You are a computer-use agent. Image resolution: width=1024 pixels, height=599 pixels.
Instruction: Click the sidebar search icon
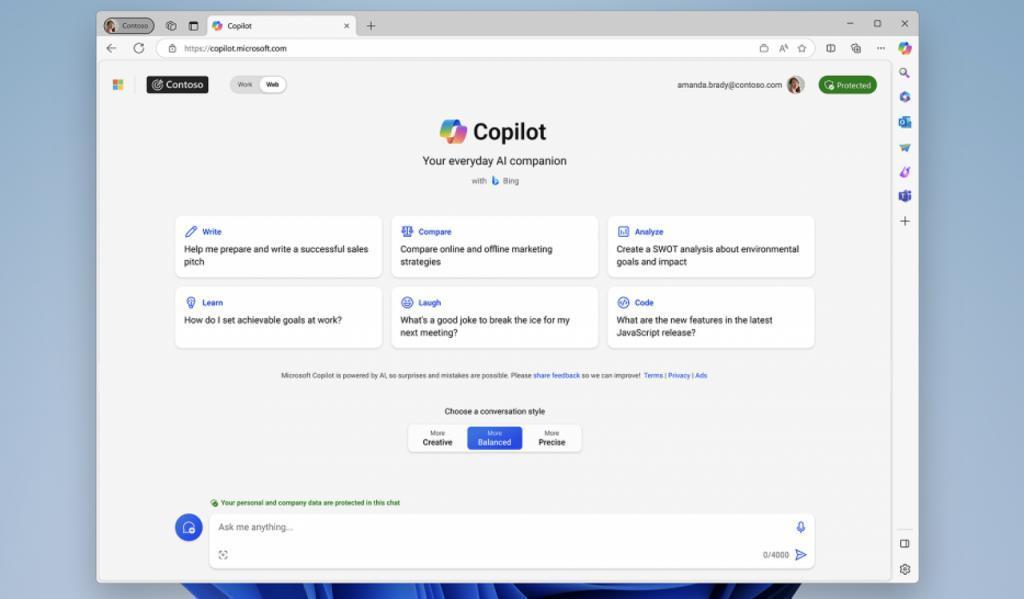pyautogui.click(x=904, y=73)
